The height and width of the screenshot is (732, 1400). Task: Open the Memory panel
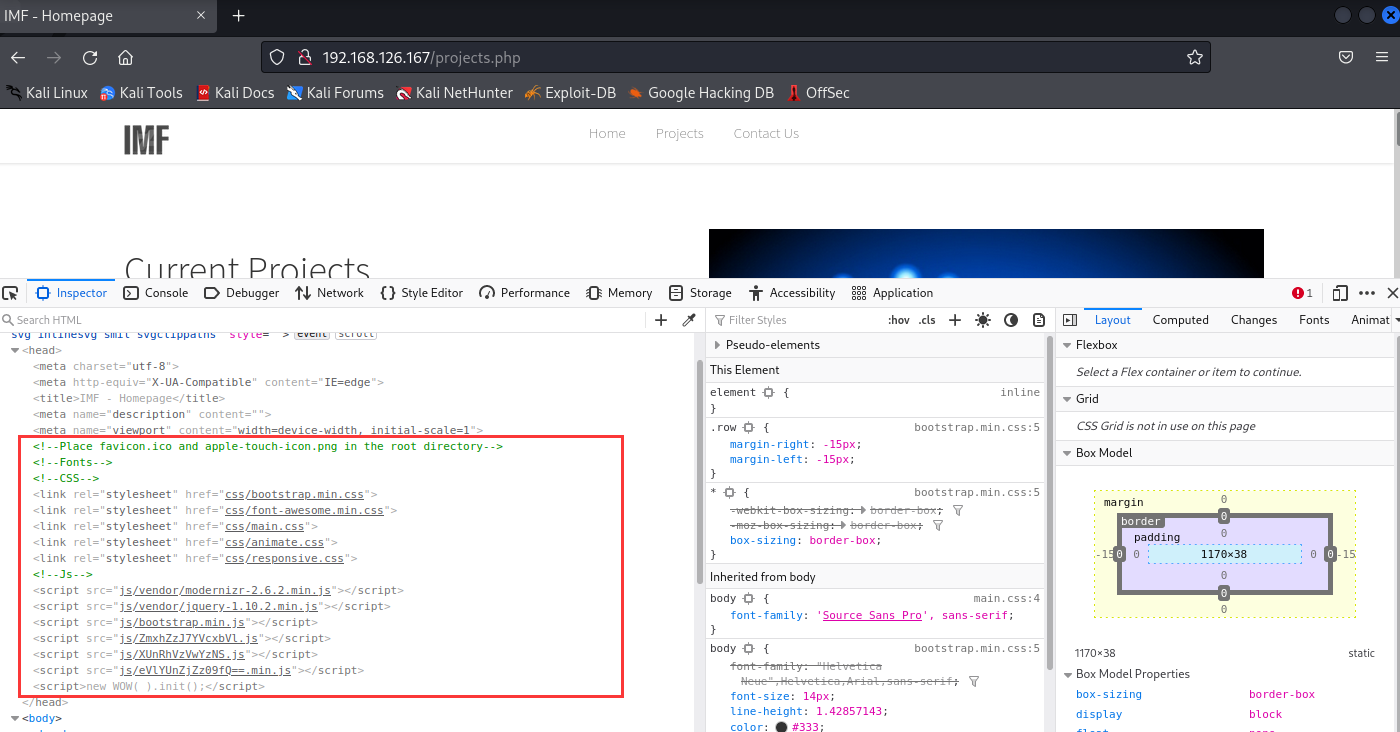pos(620,293)
